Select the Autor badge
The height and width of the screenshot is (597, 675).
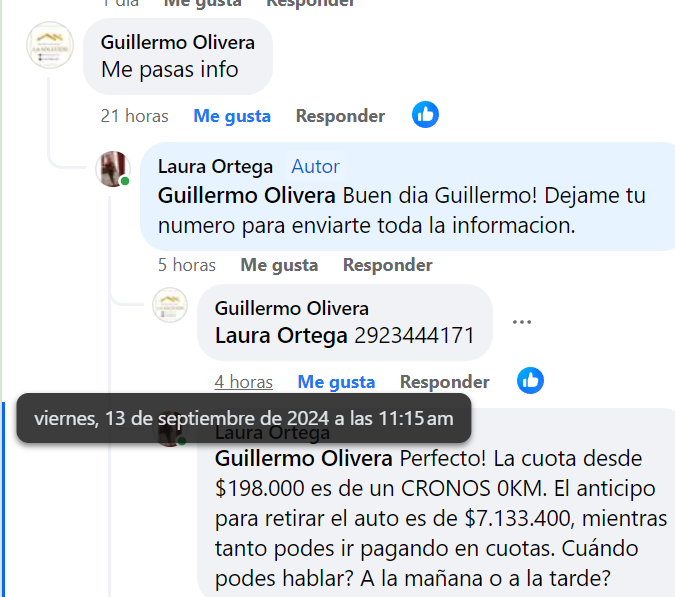(316, 167)
